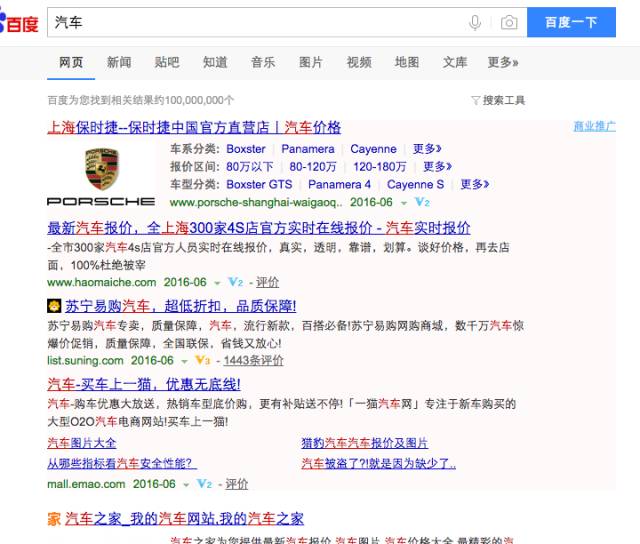Click the Boxster GTS model link
The height and width of the screenshot is (544, 640).
coord(259,184)
